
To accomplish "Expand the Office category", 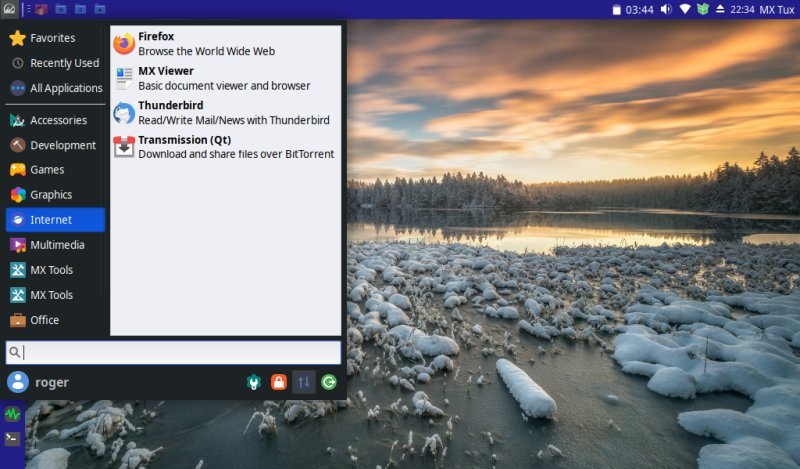I will tap(45, 320).
